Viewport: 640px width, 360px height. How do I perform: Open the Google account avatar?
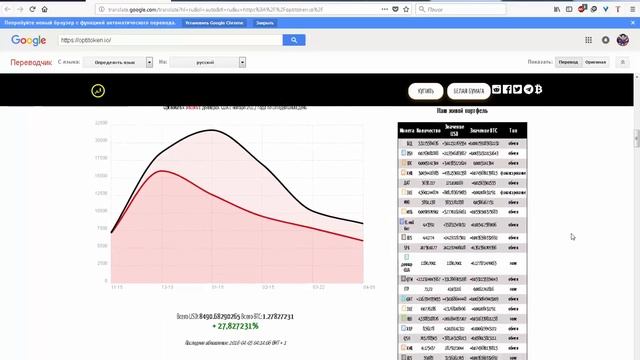[x=623, y=40]
